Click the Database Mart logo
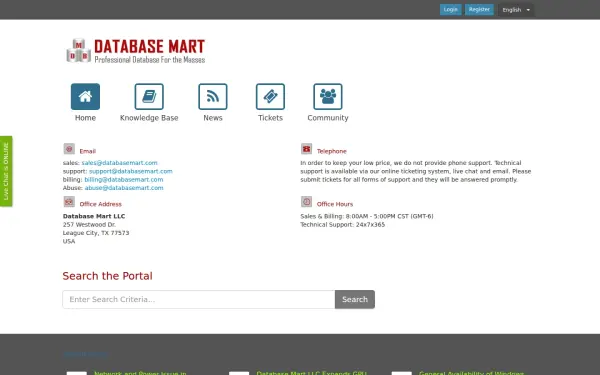Image resolution: width=600 pixels, height=375 pixels. 136,51
